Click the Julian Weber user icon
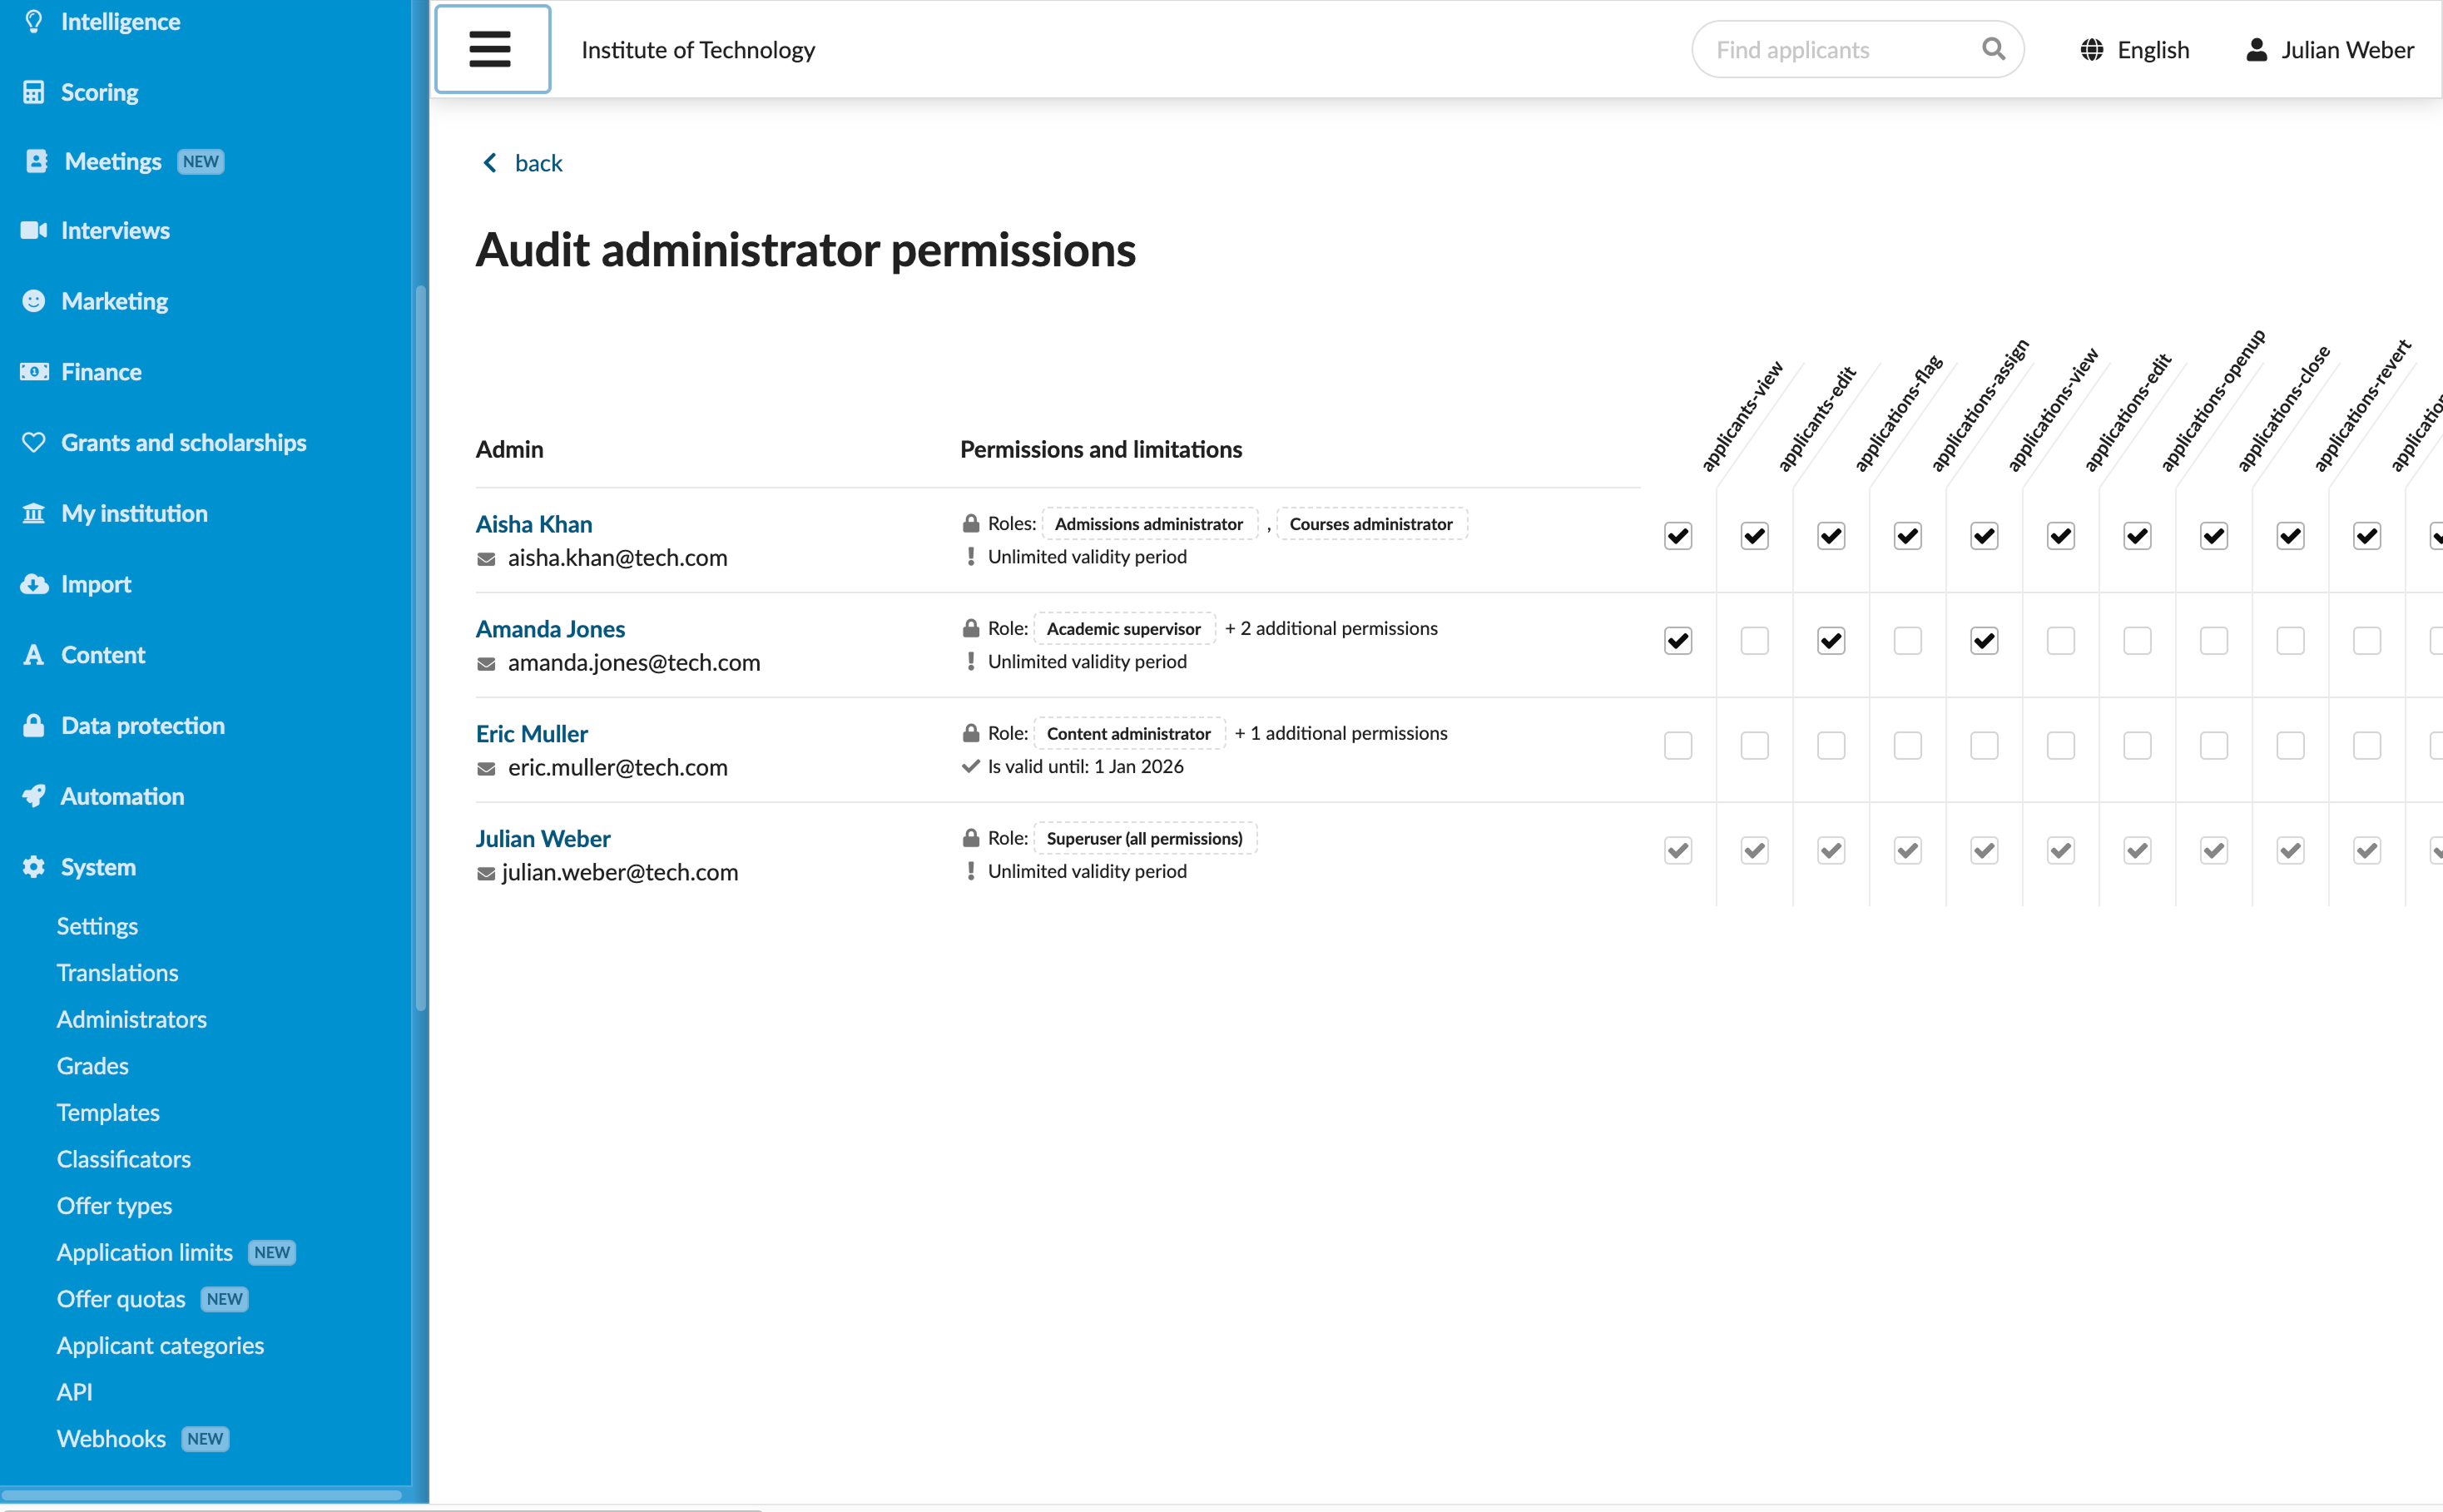Viewport: 2443px width, 1512px height. pos(2257,50)
